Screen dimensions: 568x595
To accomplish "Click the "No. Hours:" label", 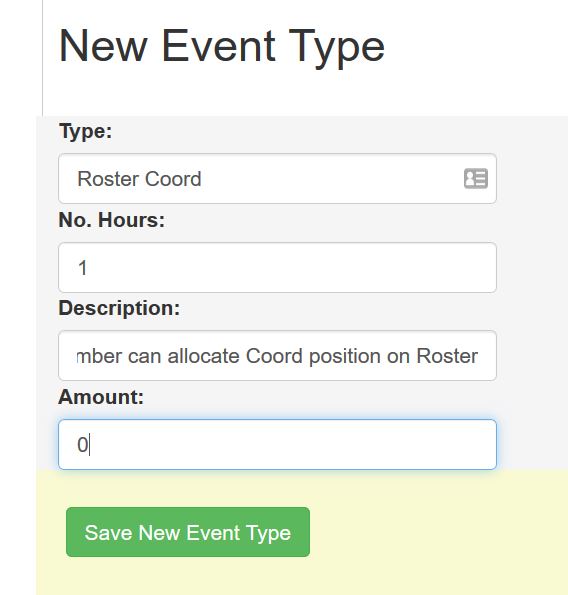I will click(112, 220).
